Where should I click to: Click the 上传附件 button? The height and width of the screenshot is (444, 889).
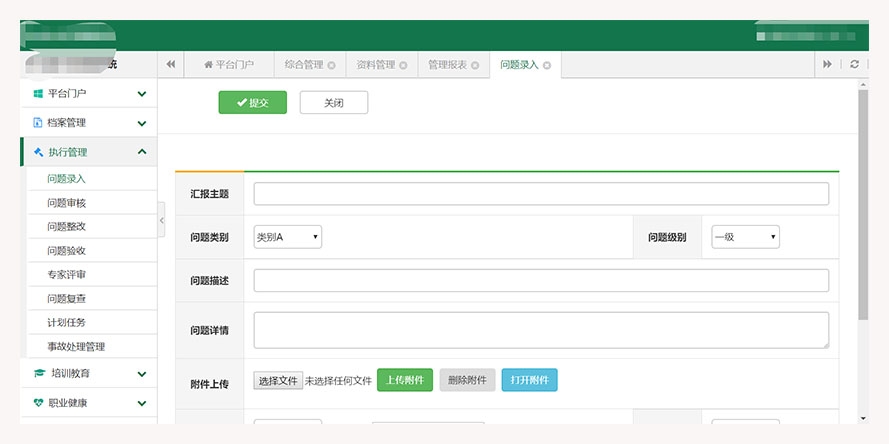click(x=405, y=380)
